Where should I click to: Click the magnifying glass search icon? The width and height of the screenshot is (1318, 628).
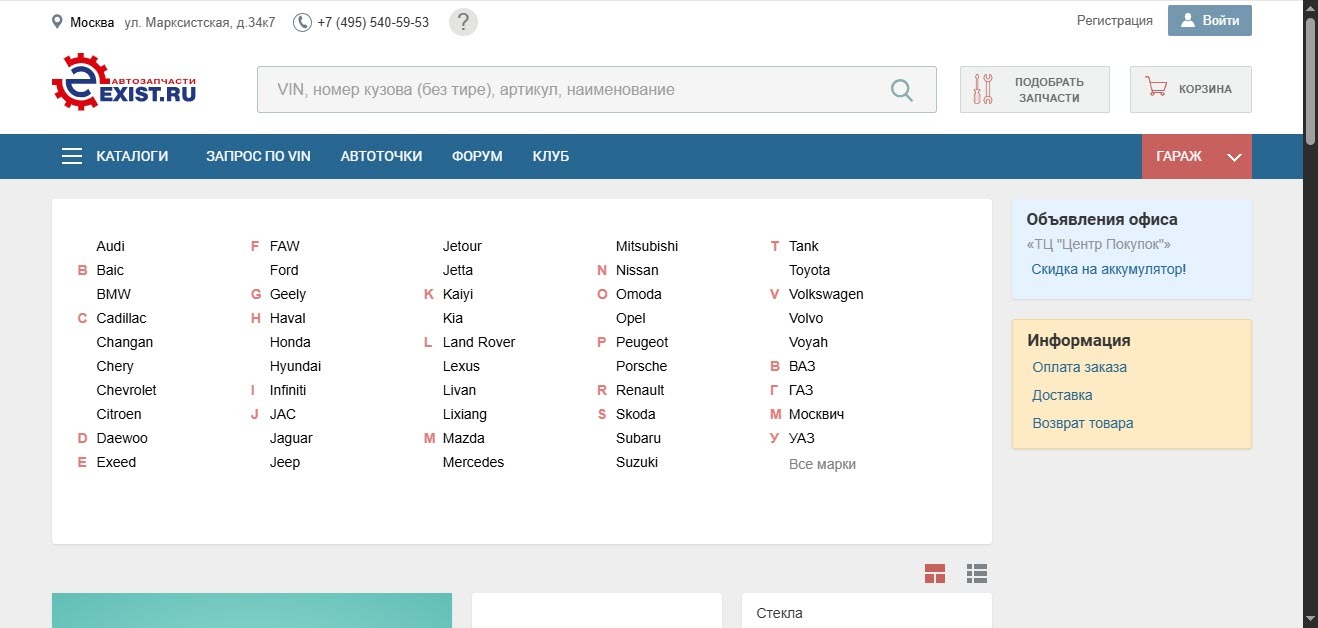901,90
